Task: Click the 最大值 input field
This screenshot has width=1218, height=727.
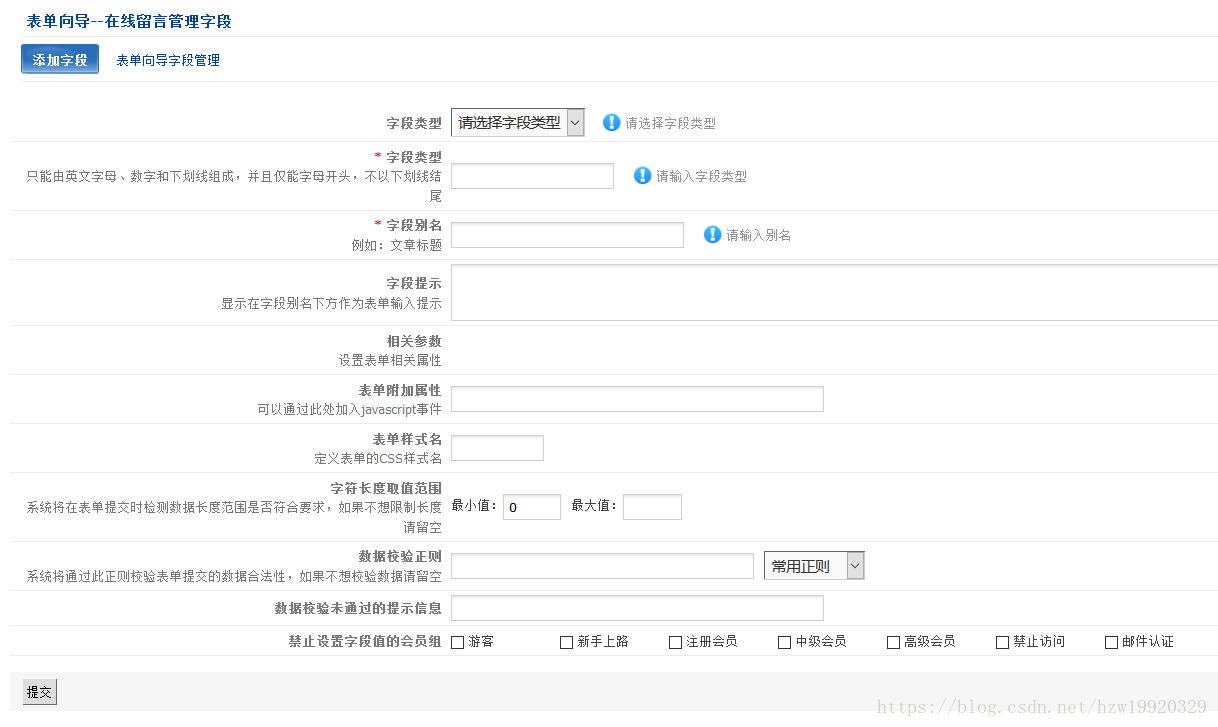Action: [x=652, y=506]
